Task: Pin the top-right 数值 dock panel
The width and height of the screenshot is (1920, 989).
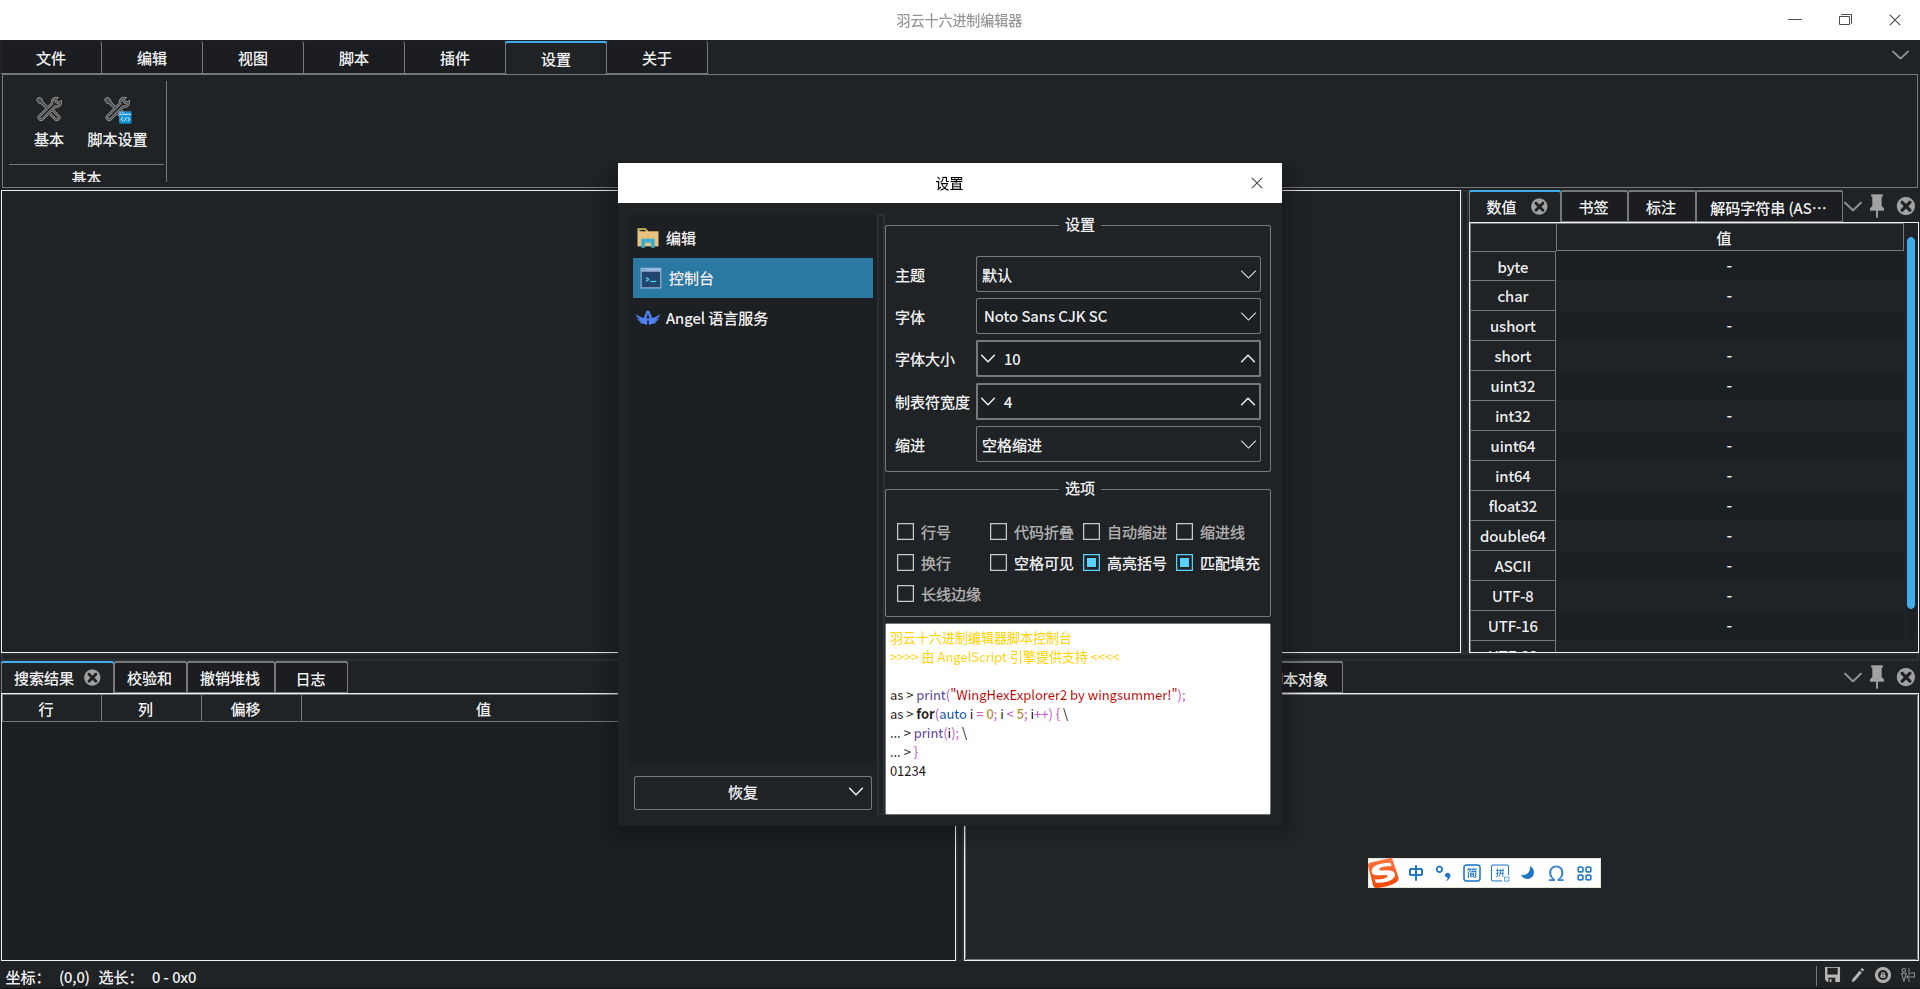Action: [x=1877, y=205]
